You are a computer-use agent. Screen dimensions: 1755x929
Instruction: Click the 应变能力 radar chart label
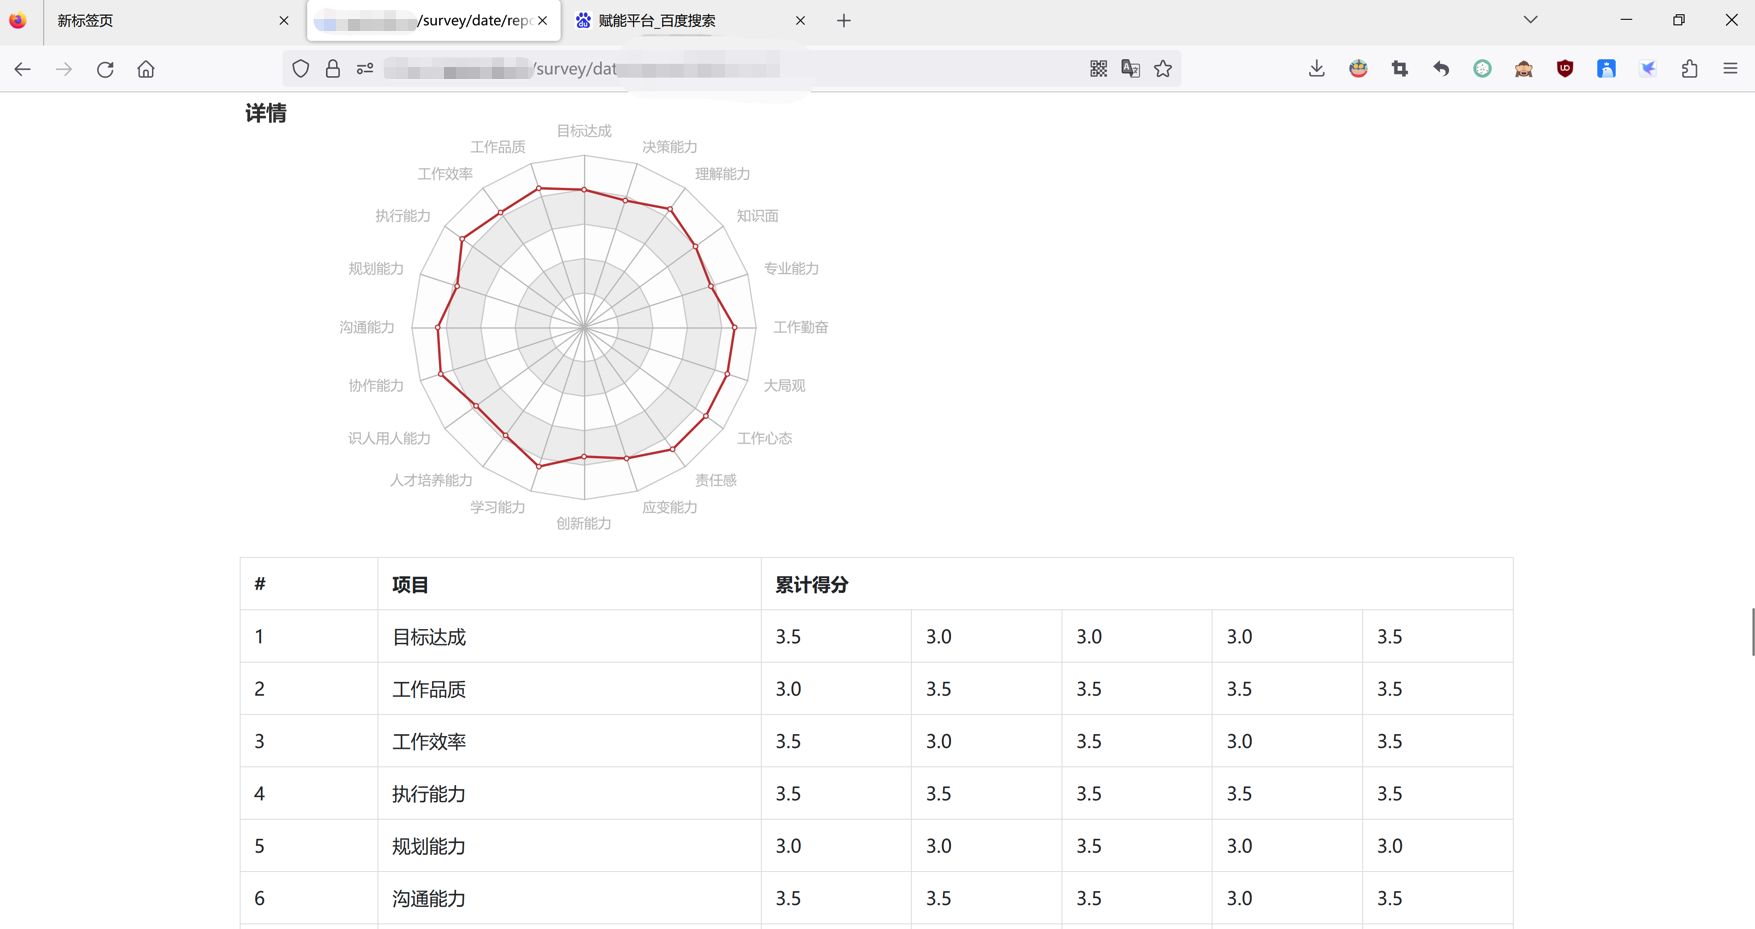(x=670, y=508)
